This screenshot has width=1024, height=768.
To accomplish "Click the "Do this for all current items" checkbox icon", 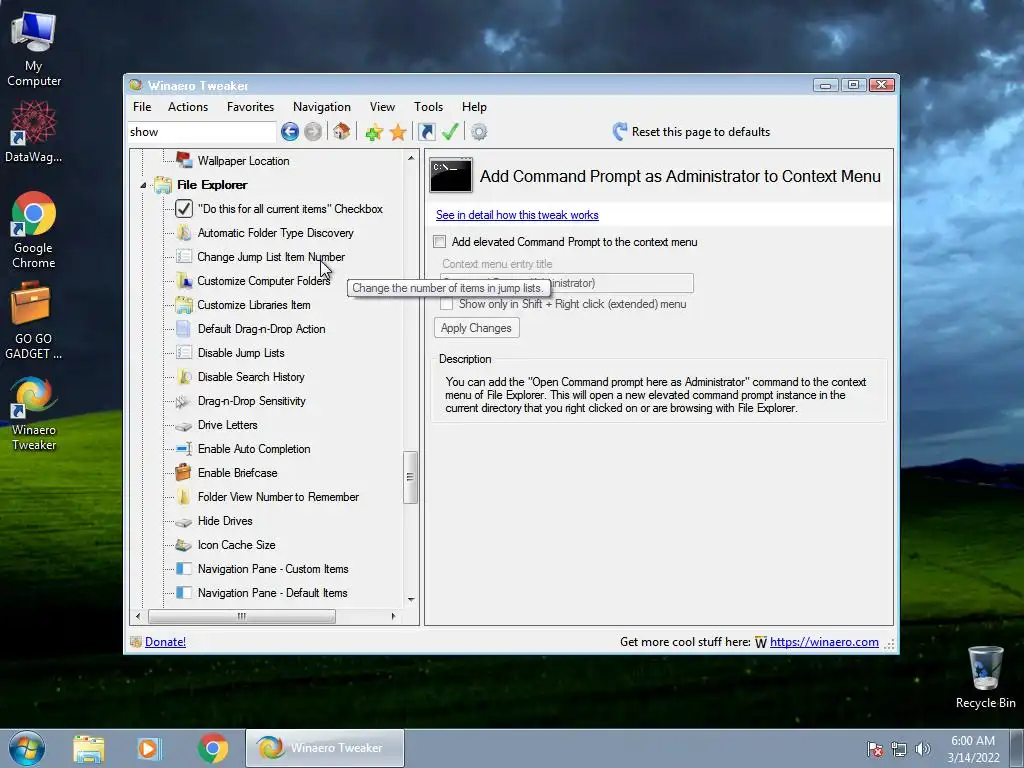I will [184, 209].
